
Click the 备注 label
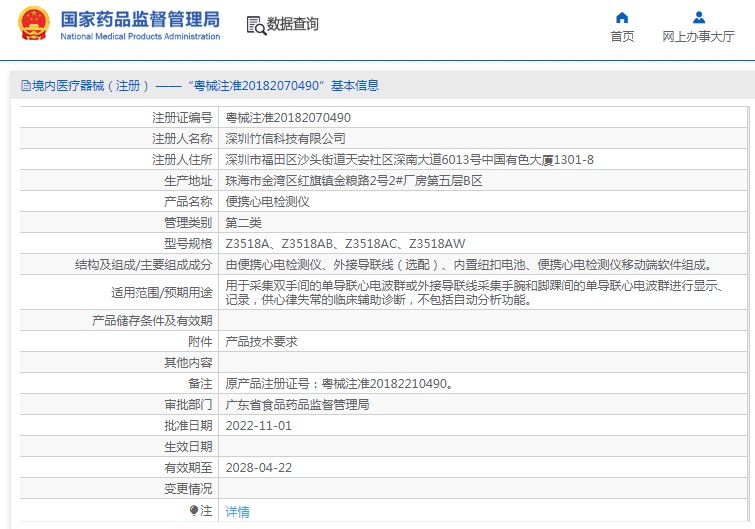(x=200, y=384)
